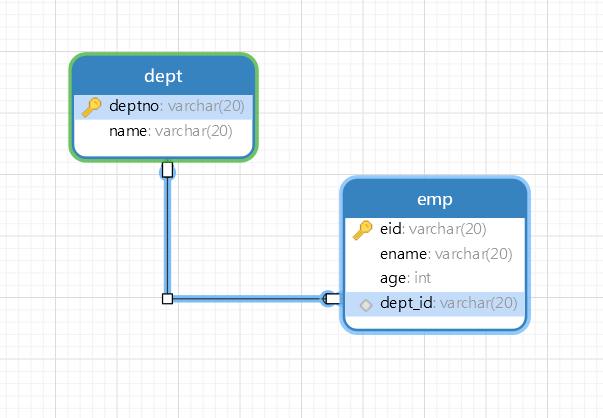The image size is (603, 418).
Task: Select the ename column in emp table
Action: [405, 254]
